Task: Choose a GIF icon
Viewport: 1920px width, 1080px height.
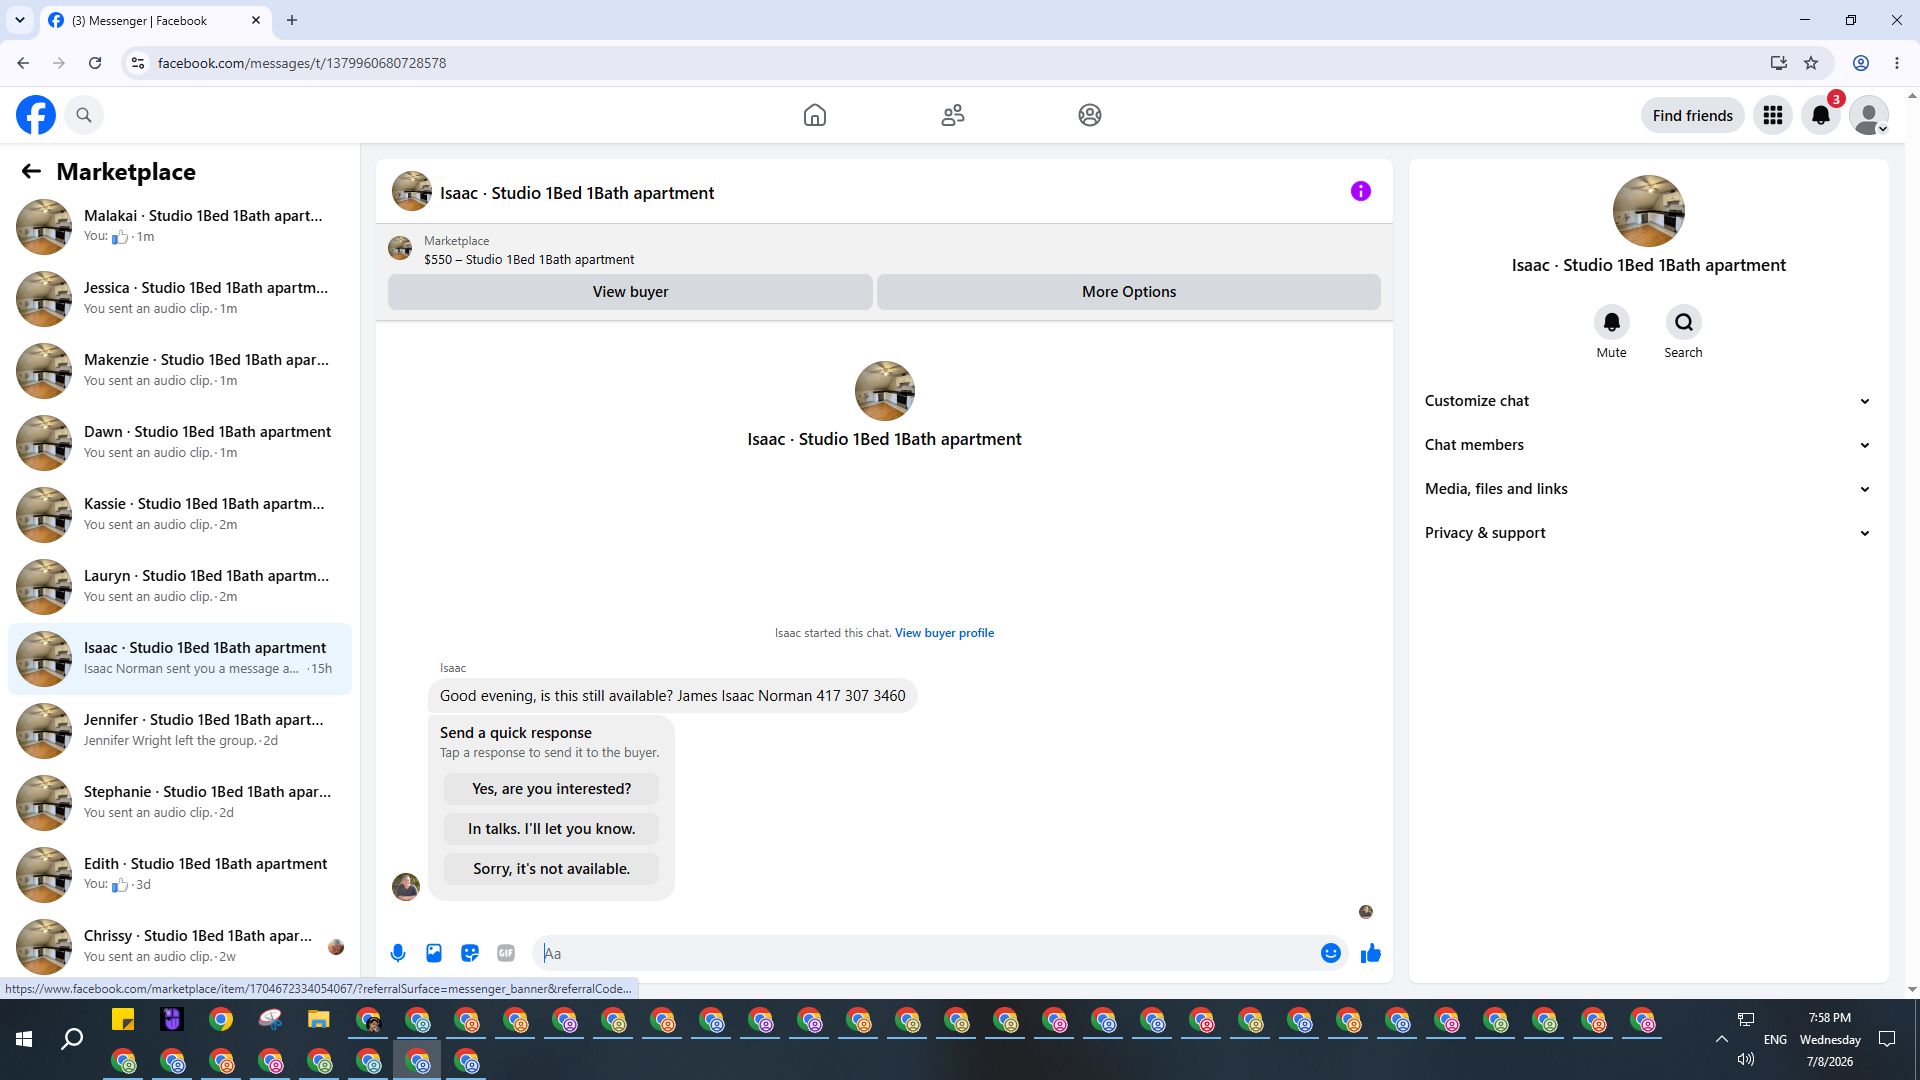Action: click(x=506, y=953)
